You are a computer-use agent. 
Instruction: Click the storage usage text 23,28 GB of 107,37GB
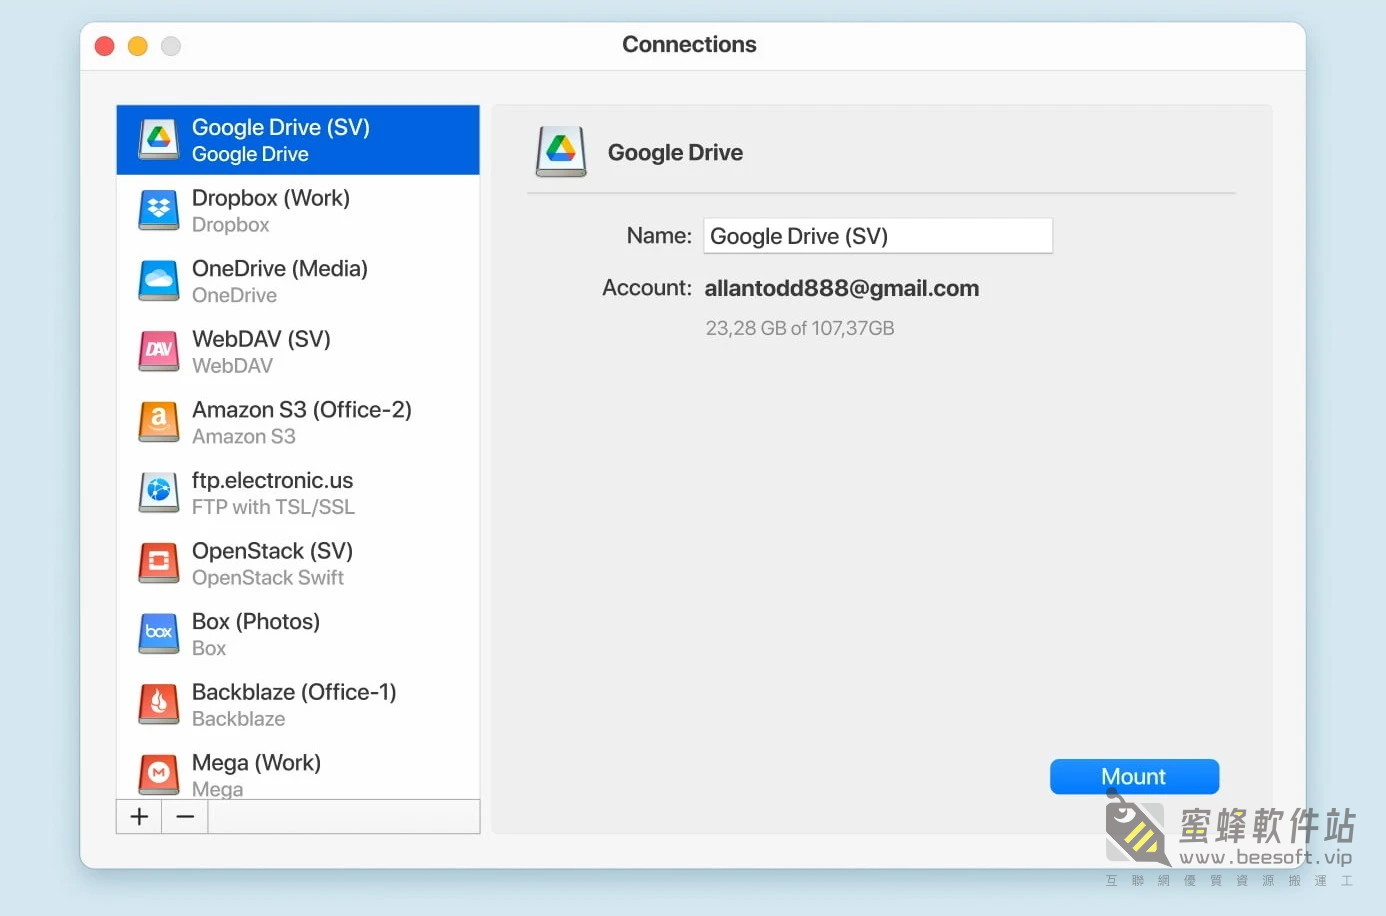800,328
